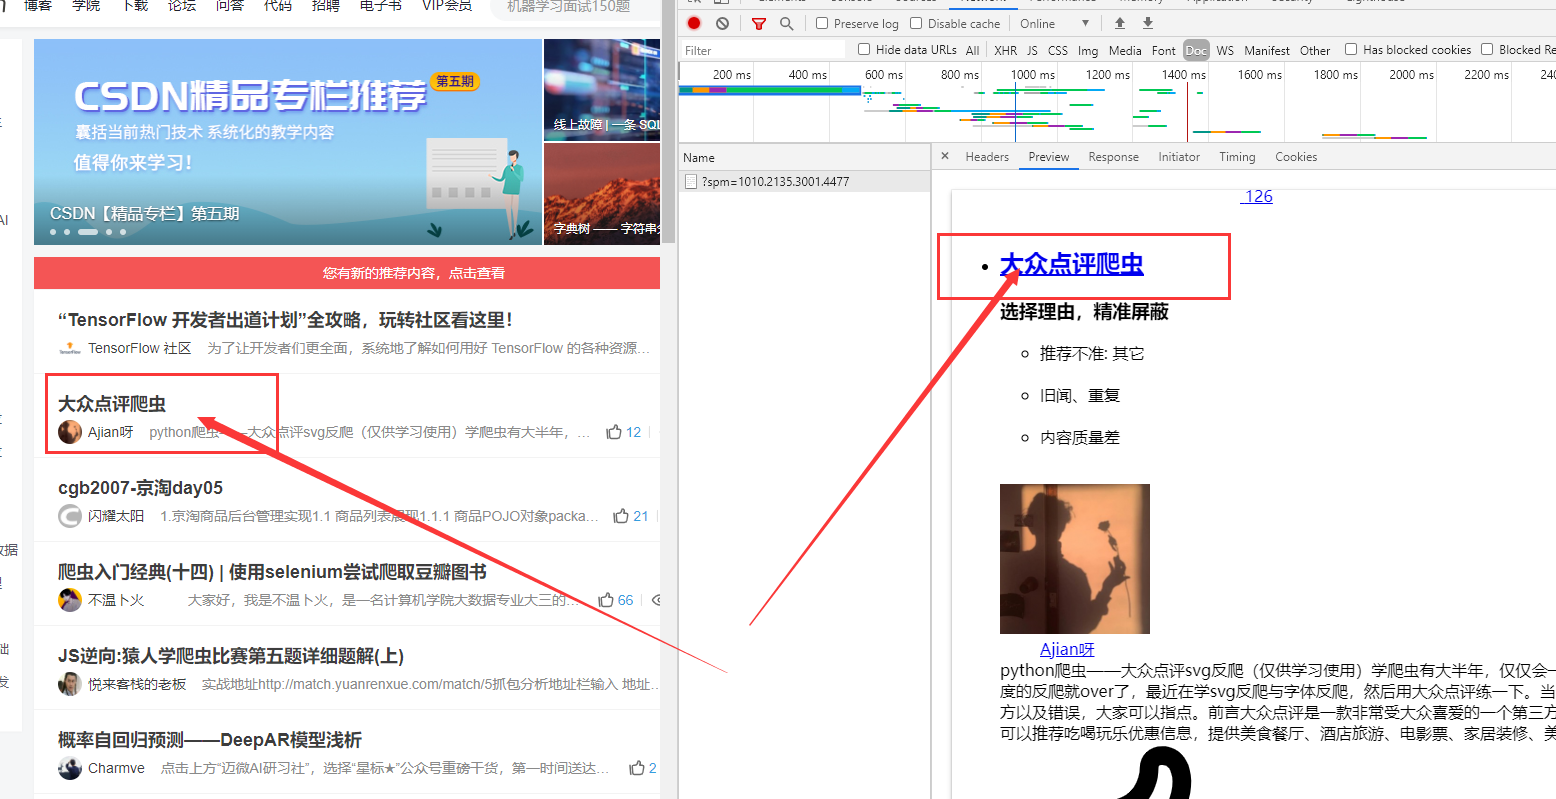Click author link Ajian呀 in Preview pane
The image size is (1556, 799).
point(1067,649)
